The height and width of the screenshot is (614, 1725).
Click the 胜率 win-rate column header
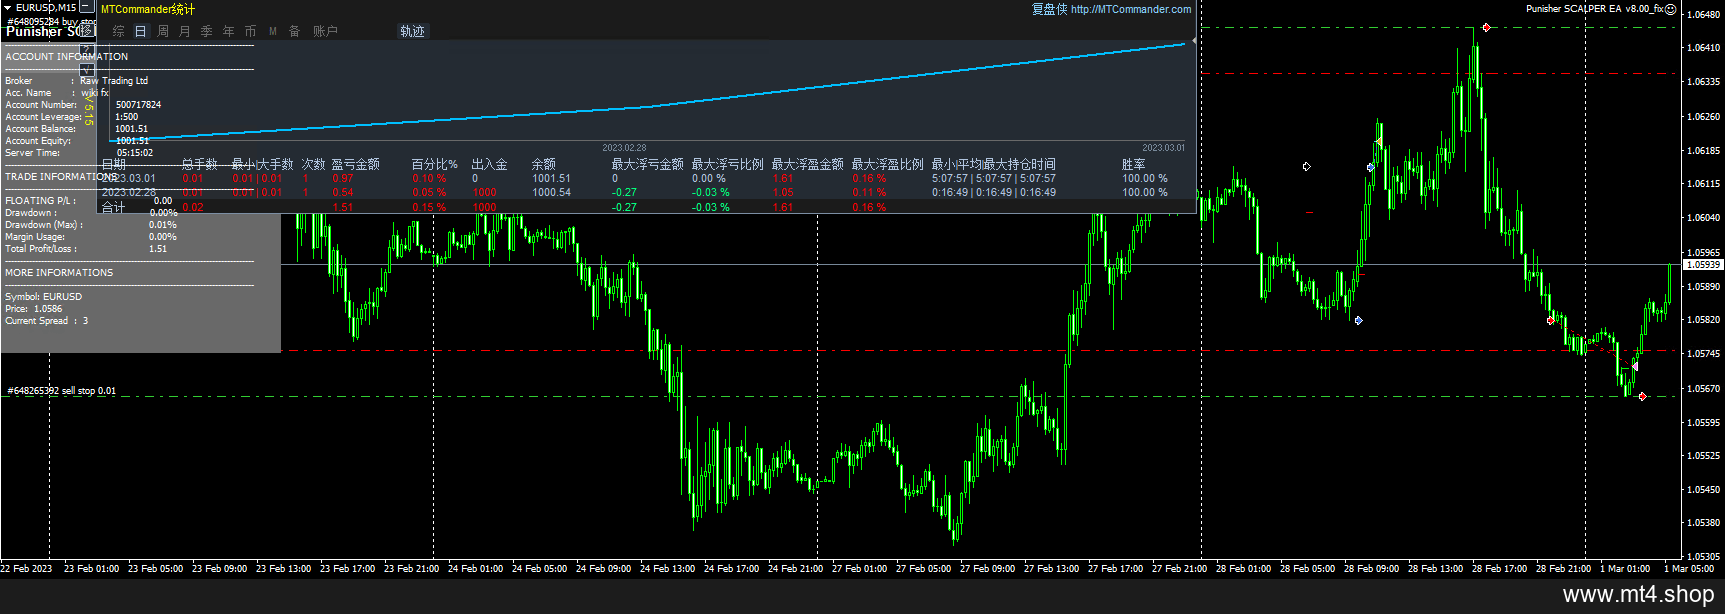point(1134,164)
